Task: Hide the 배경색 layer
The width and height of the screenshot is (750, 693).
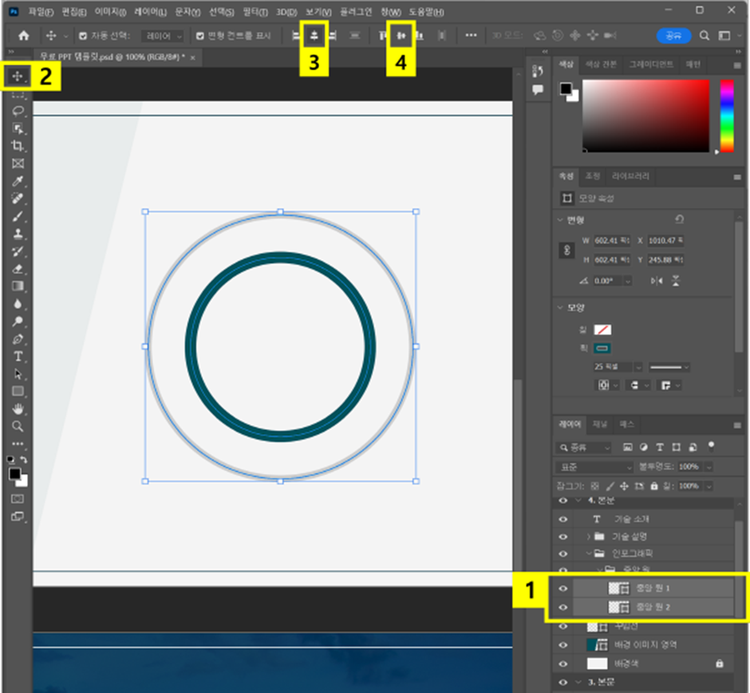Action: coord(563,663)
